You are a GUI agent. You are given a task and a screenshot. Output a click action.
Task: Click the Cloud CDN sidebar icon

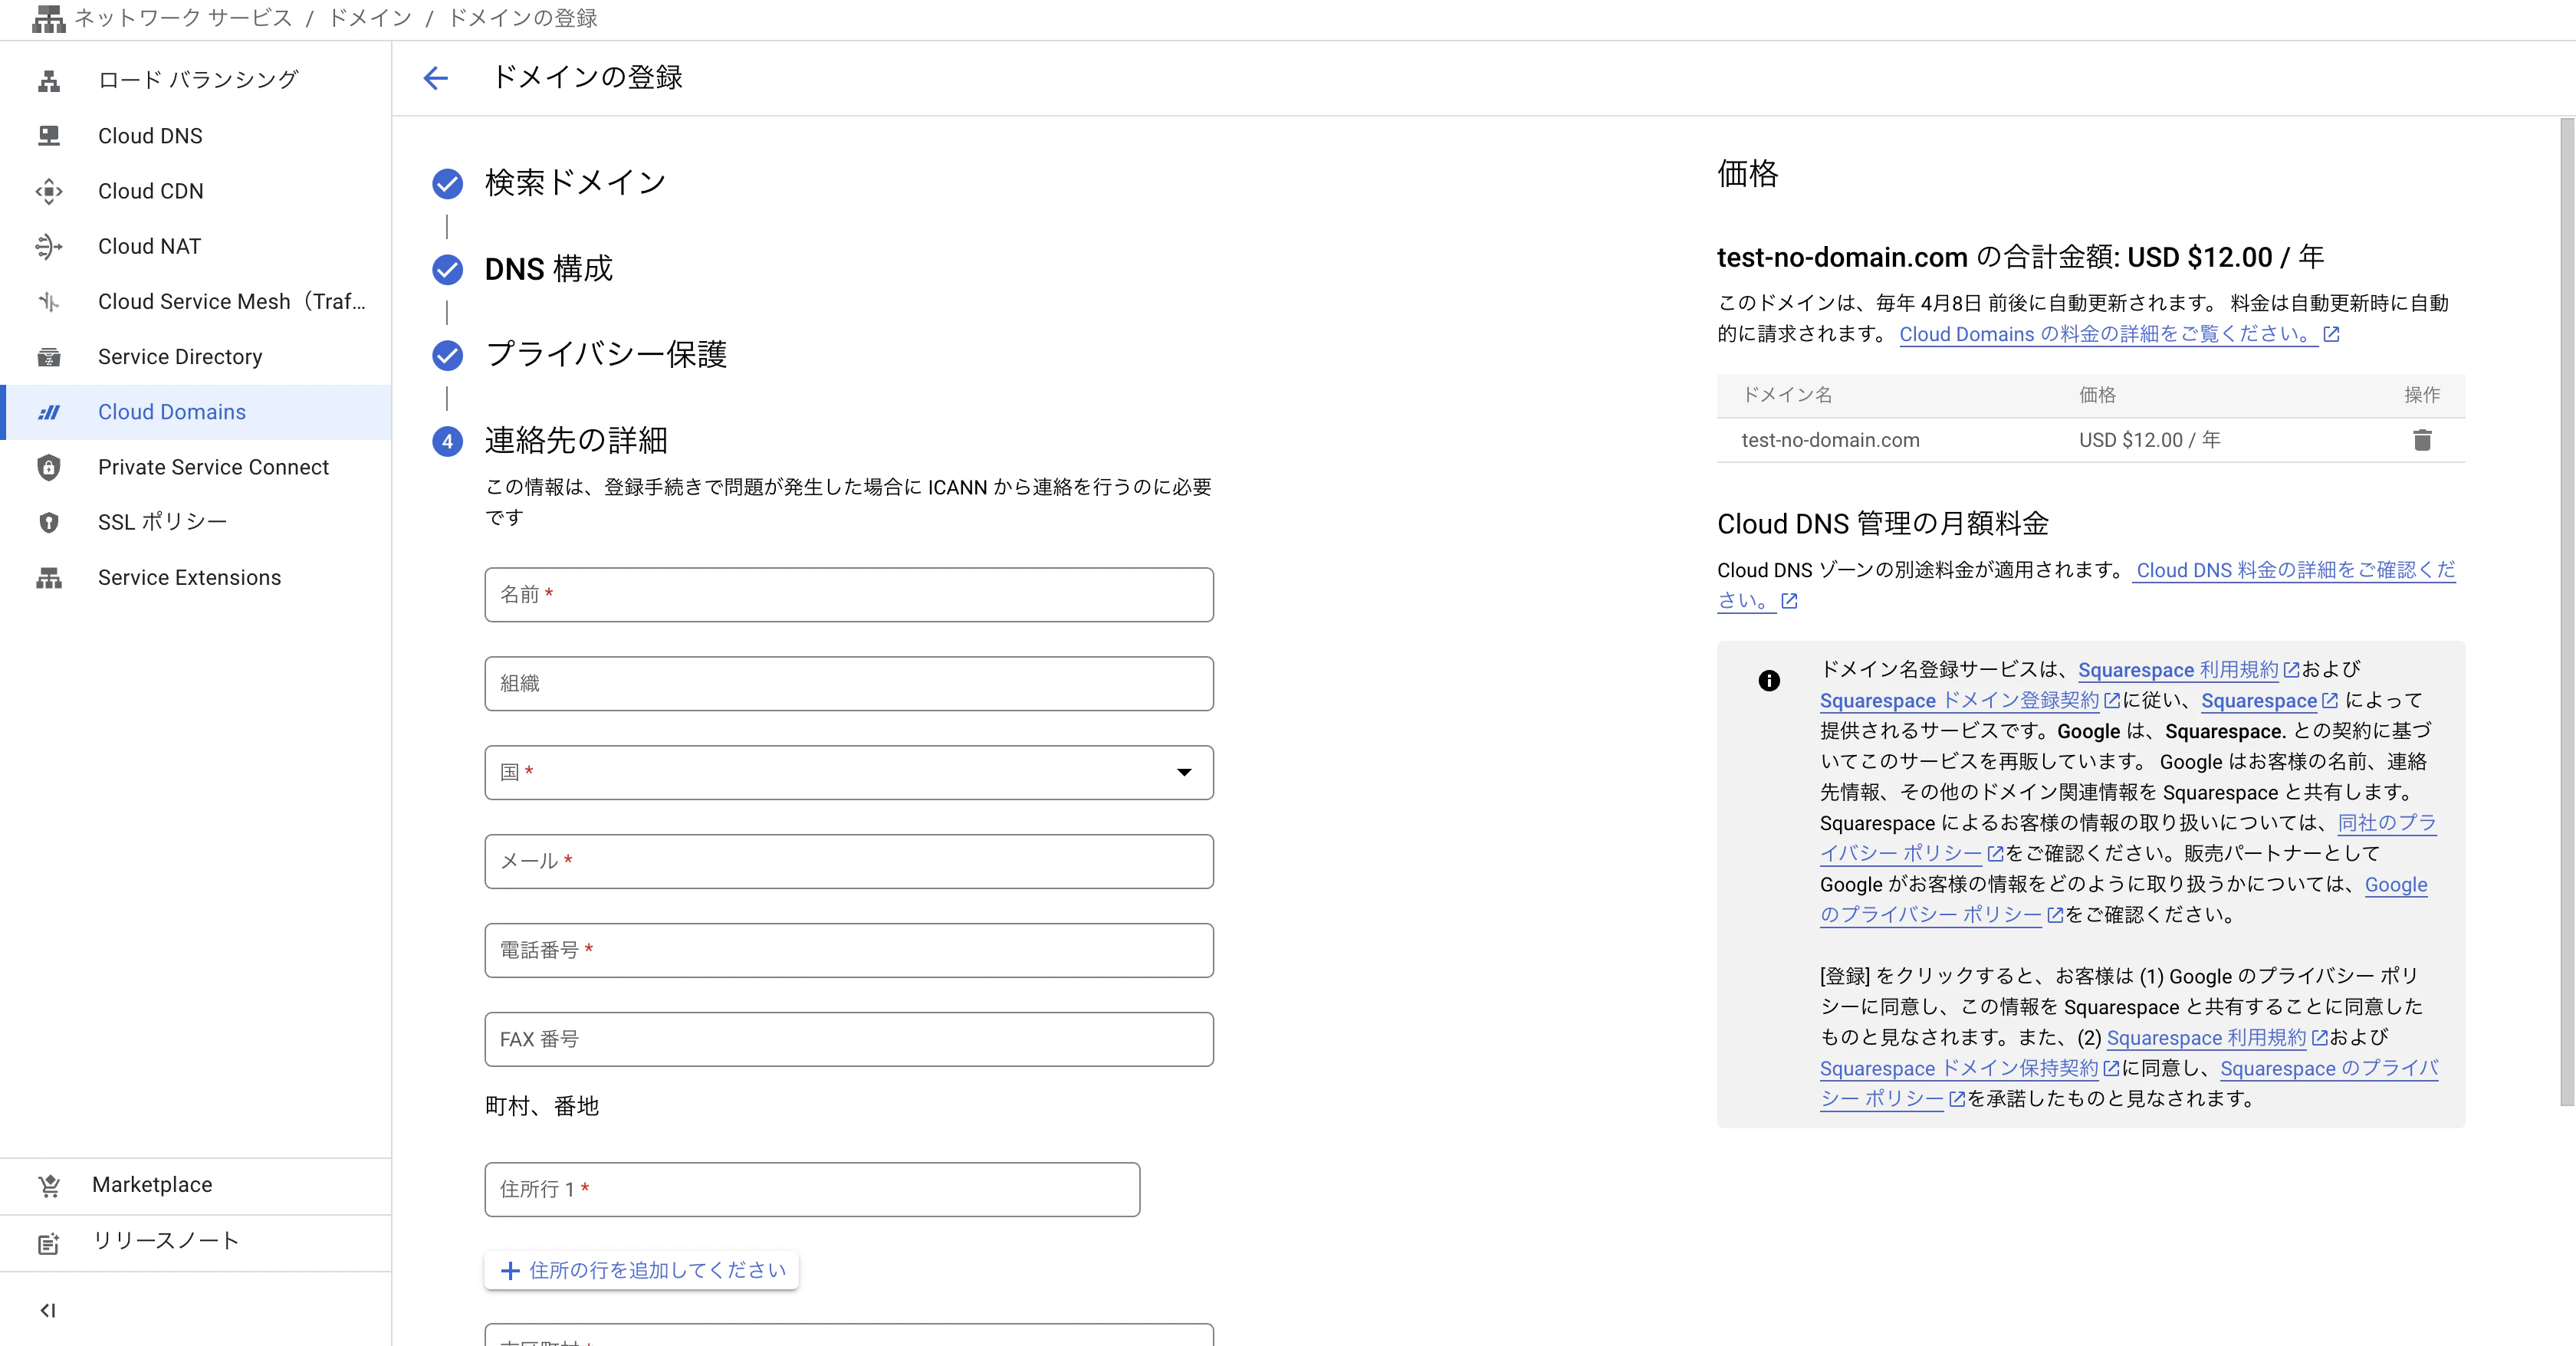pyautogui.click(x=49, y=191)
